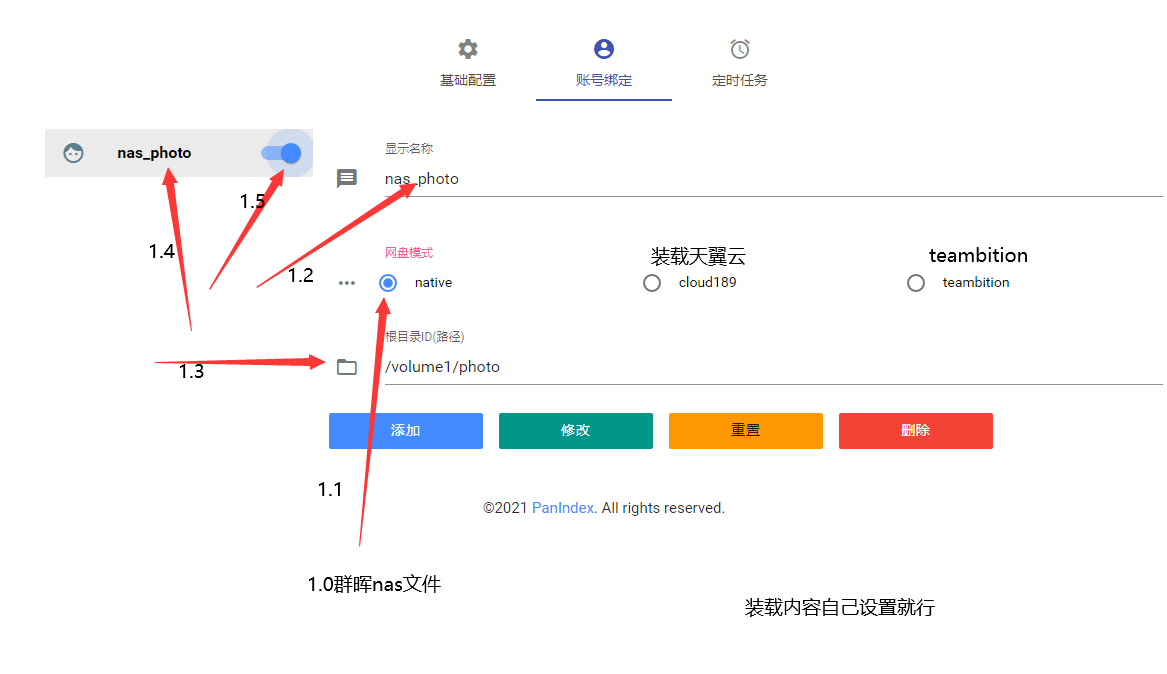1167x674 pixels.
Task: Click the 添加 button
Action: click(405, 430)
